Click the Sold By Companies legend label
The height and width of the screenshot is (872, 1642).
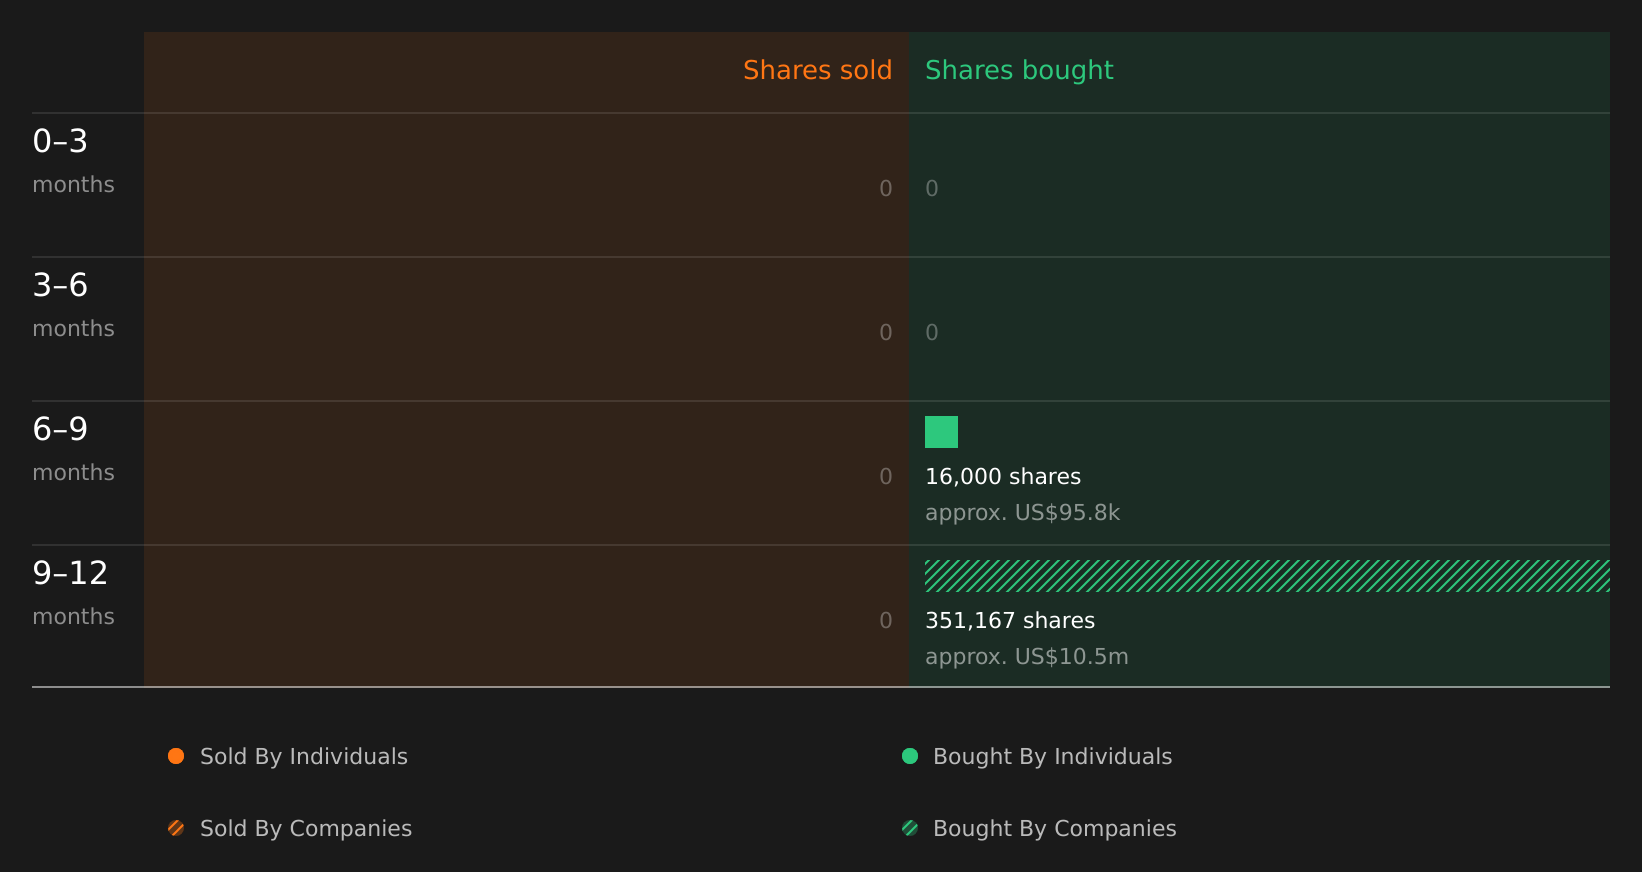click(x=306, y=829)
